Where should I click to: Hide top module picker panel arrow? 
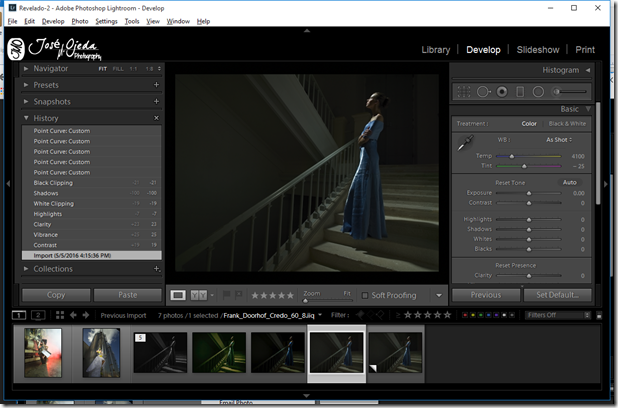pos(307,31)
